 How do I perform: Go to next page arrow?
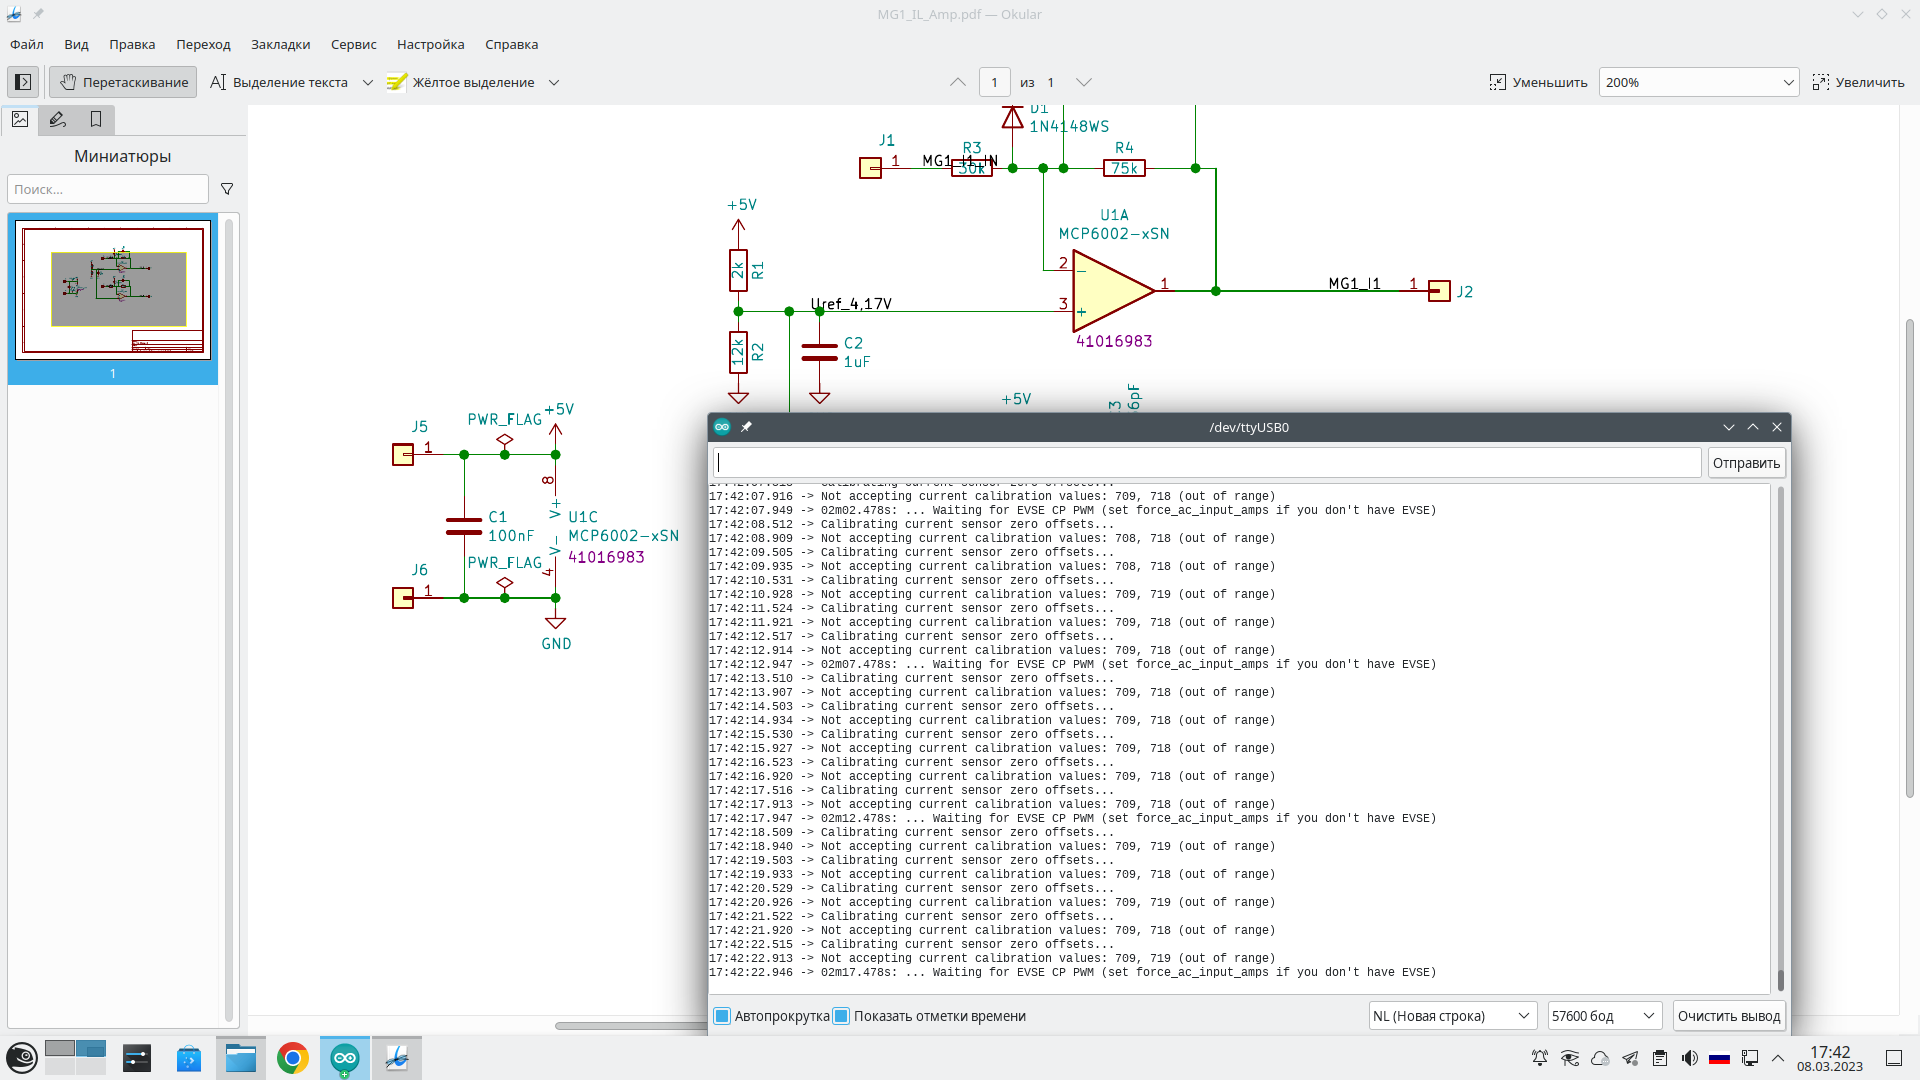click(x=1083, y=82)
